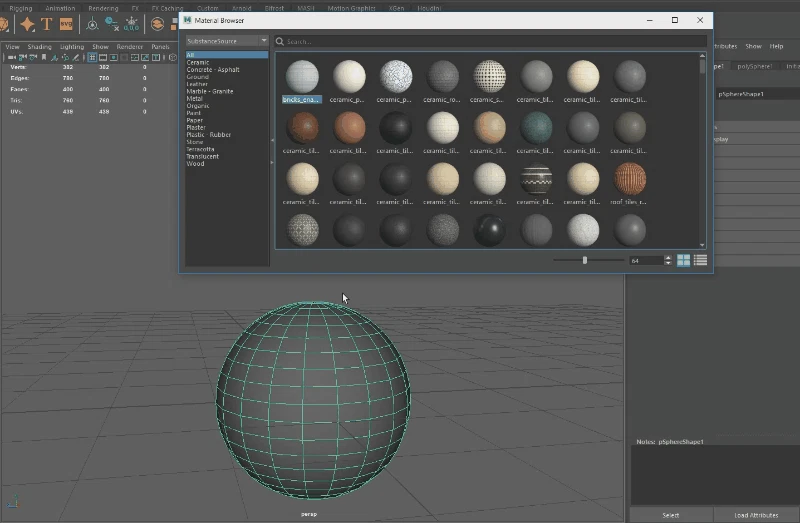Switch Material Browser to grid thumbnail view
The image size is (800, 523).
pyautogui.click(x=684, y=260)
